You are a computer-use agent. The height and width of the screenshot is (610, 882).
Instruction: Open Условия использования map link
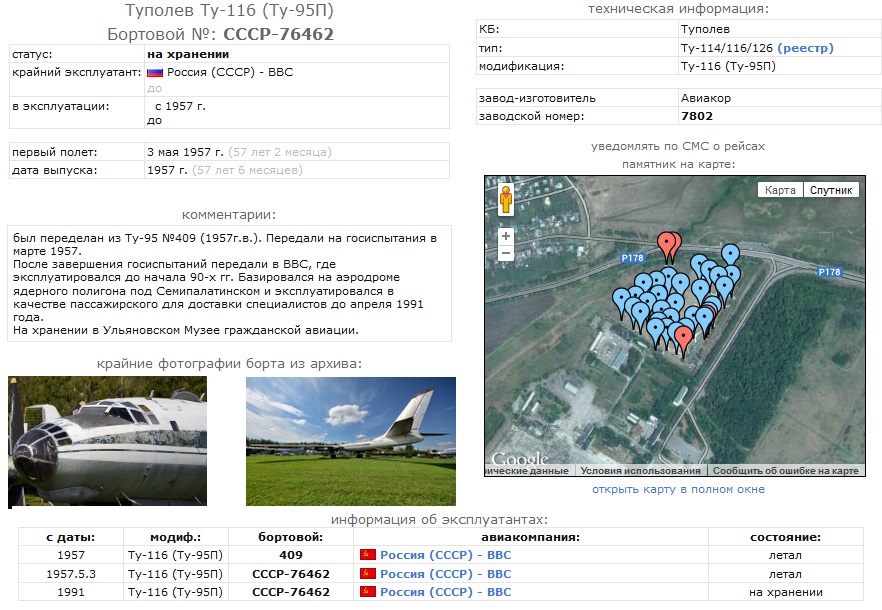(640, 470)
